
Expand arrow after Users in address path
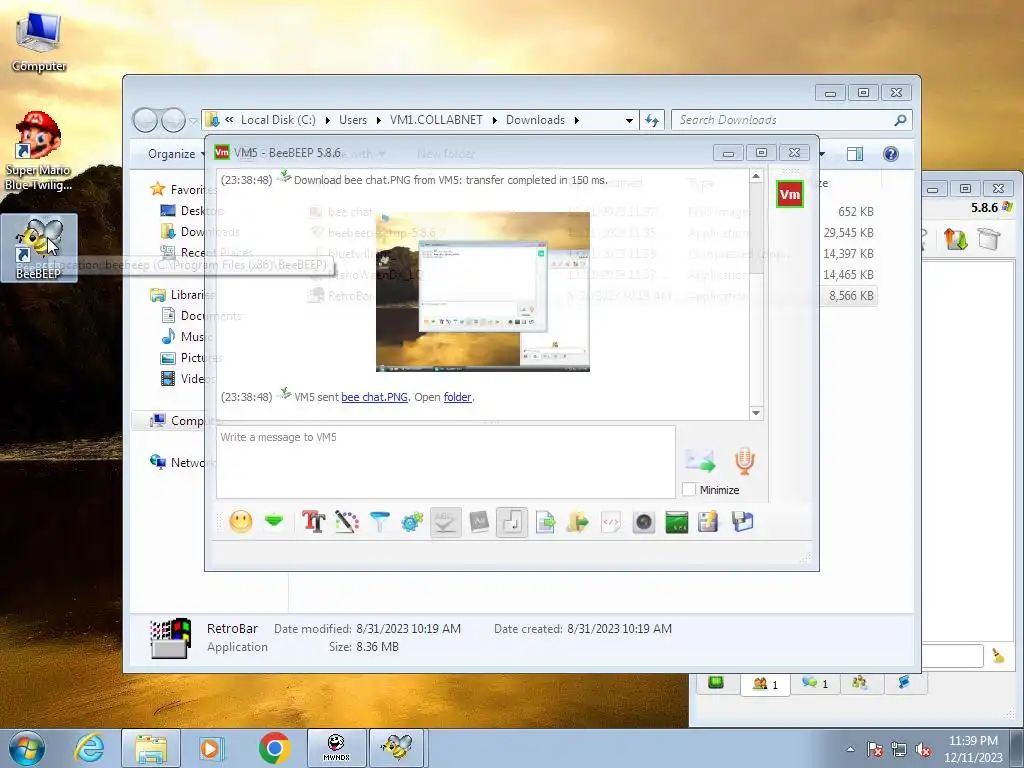379,120
